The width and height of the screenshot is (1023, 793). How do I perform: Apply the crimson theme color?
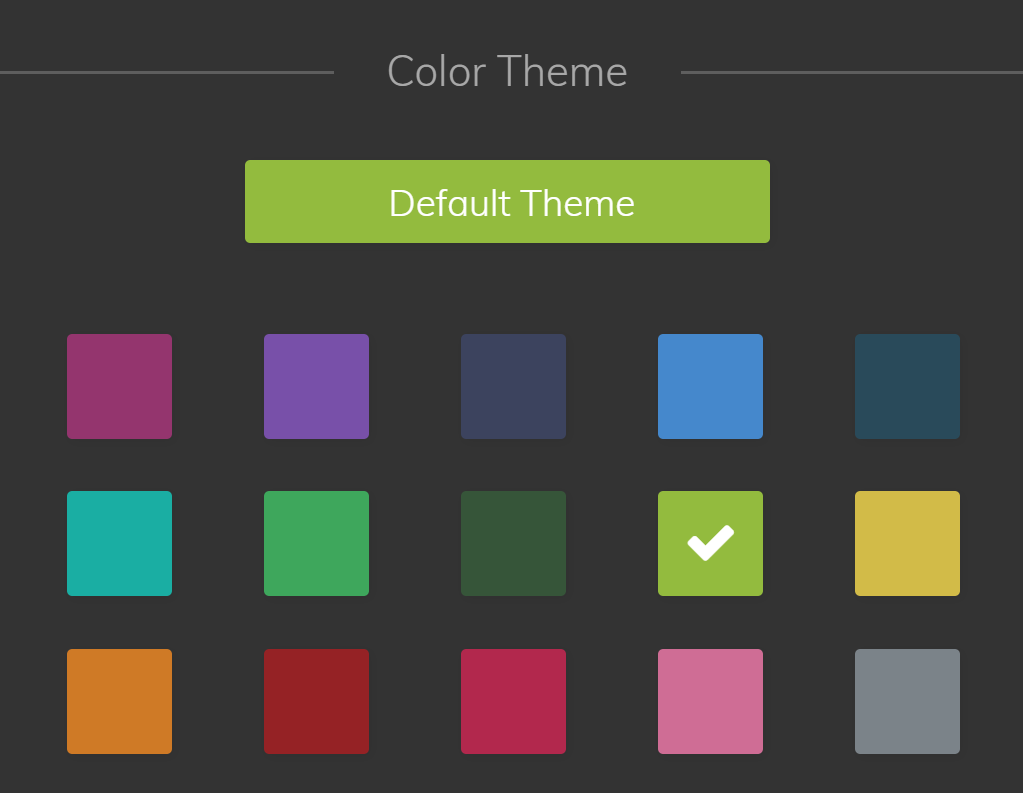pyautogui.click(x=513, y=701)
